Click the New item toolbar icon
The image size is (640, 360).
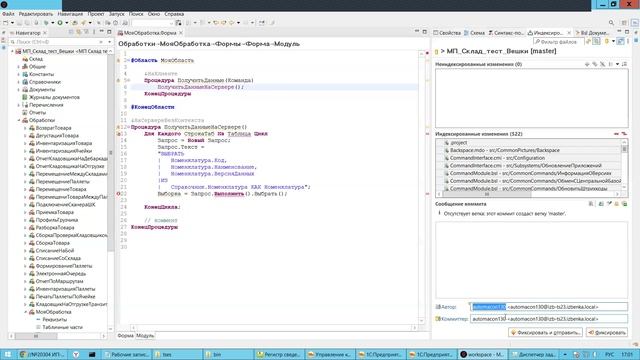coord(6,23)
